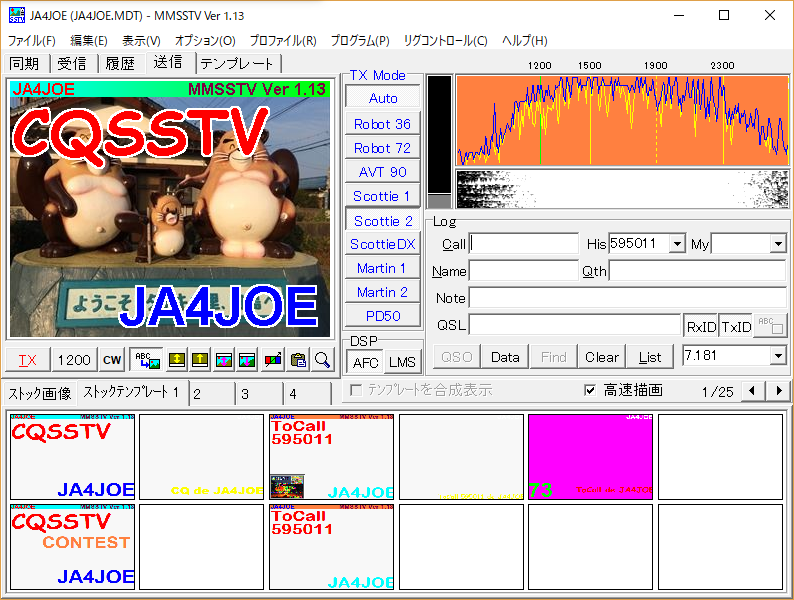Select Martin 2 TX mode
Screen dimensions: 794x600
point(383,292)
